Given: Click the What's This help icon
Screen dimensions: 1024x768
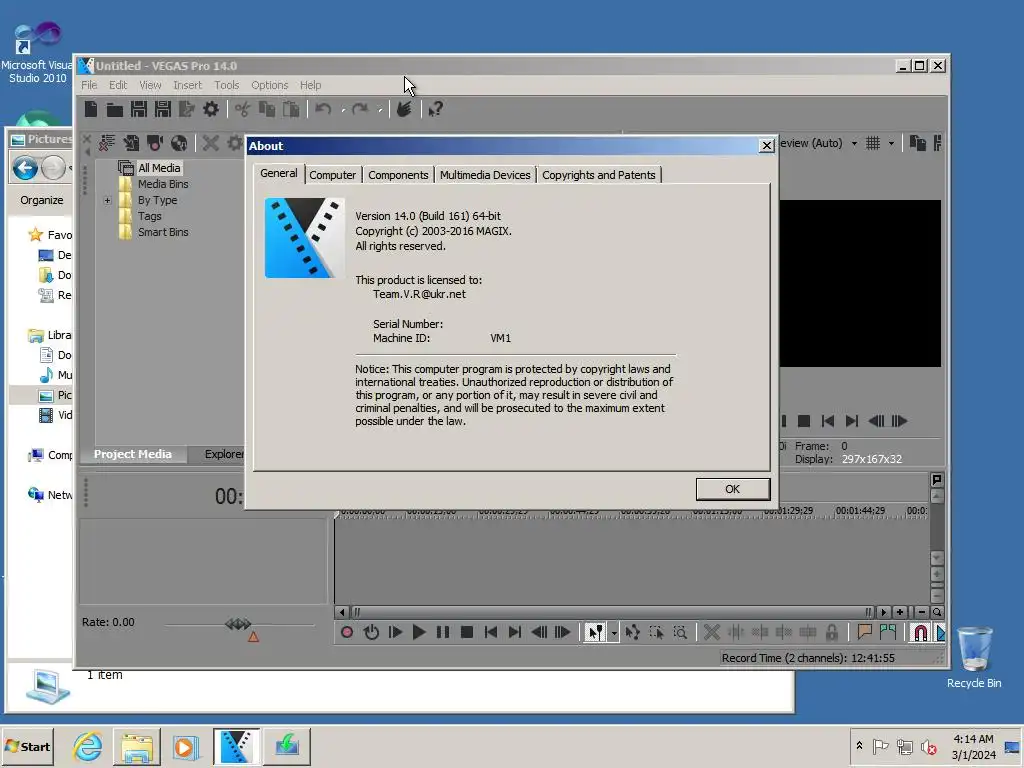Looking at the screenshot, I should pos(436,109).
